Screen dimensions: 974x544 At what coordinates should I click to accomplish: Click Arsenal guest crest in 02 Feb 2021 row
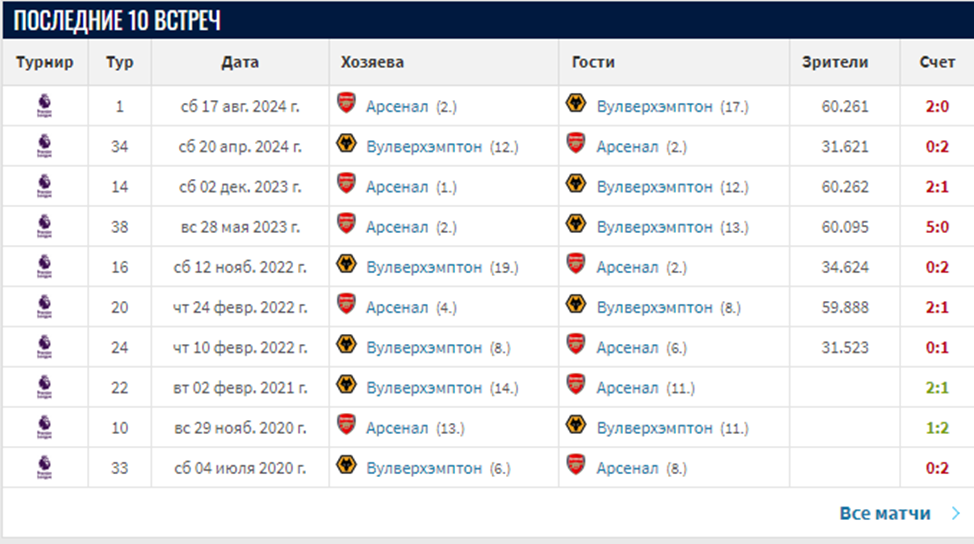(576, 386)
